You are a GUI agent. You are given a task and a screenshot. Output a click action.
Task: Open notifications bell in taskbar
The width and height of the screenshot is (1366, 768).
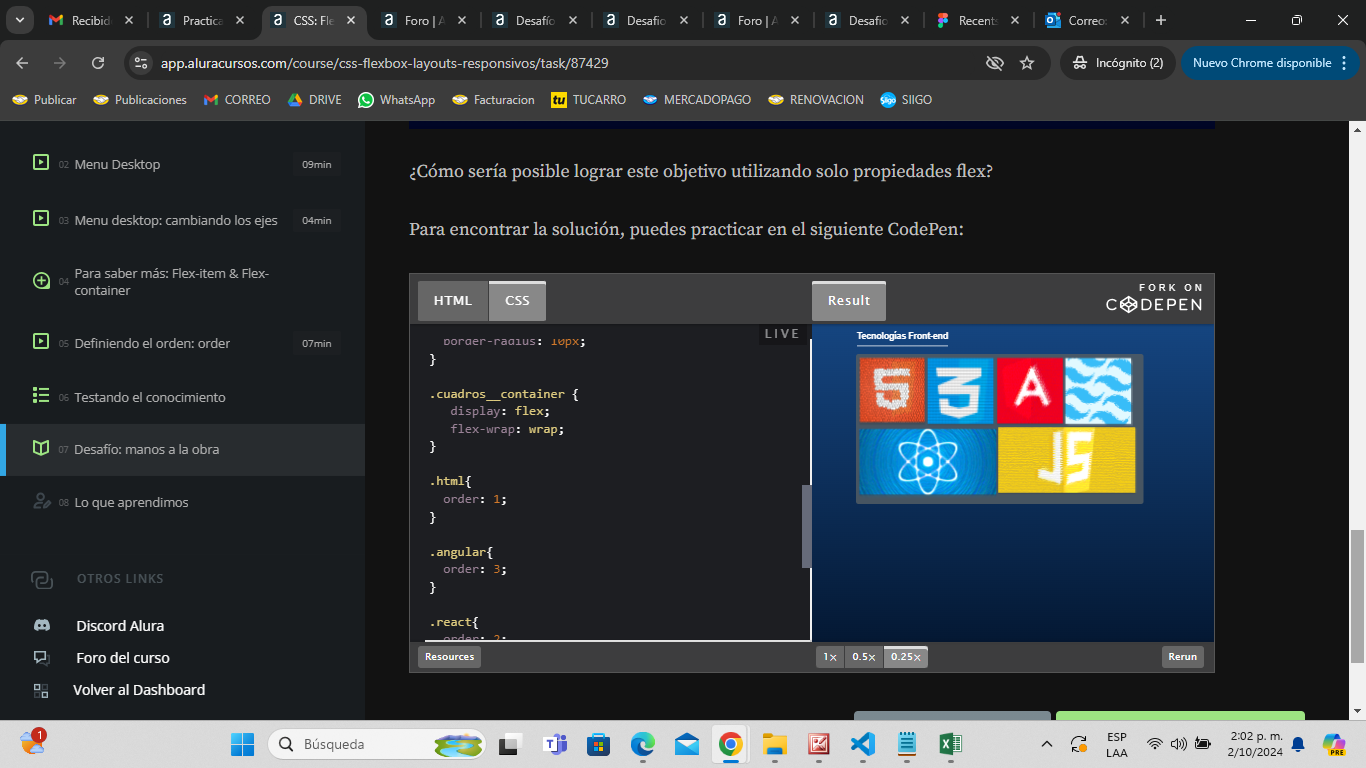(1298, 744)
